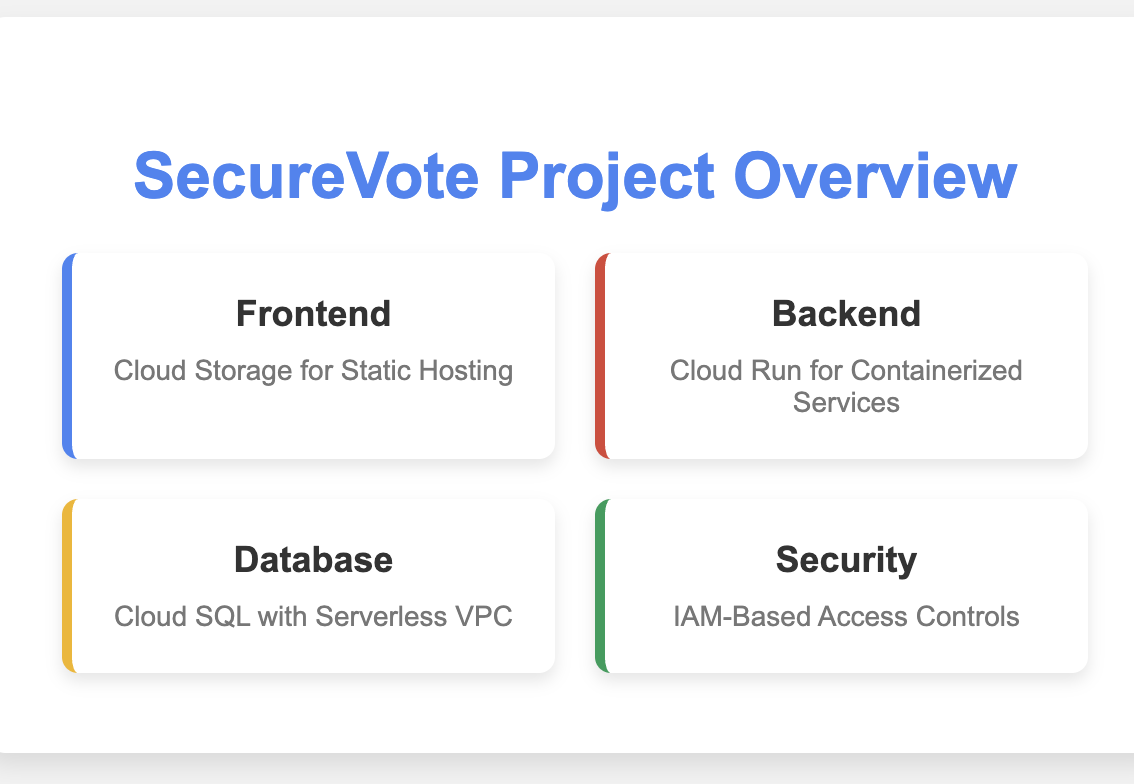1134x784 pixels.
Task: Click the green accent bar on Security card
Action: (601, 586)
